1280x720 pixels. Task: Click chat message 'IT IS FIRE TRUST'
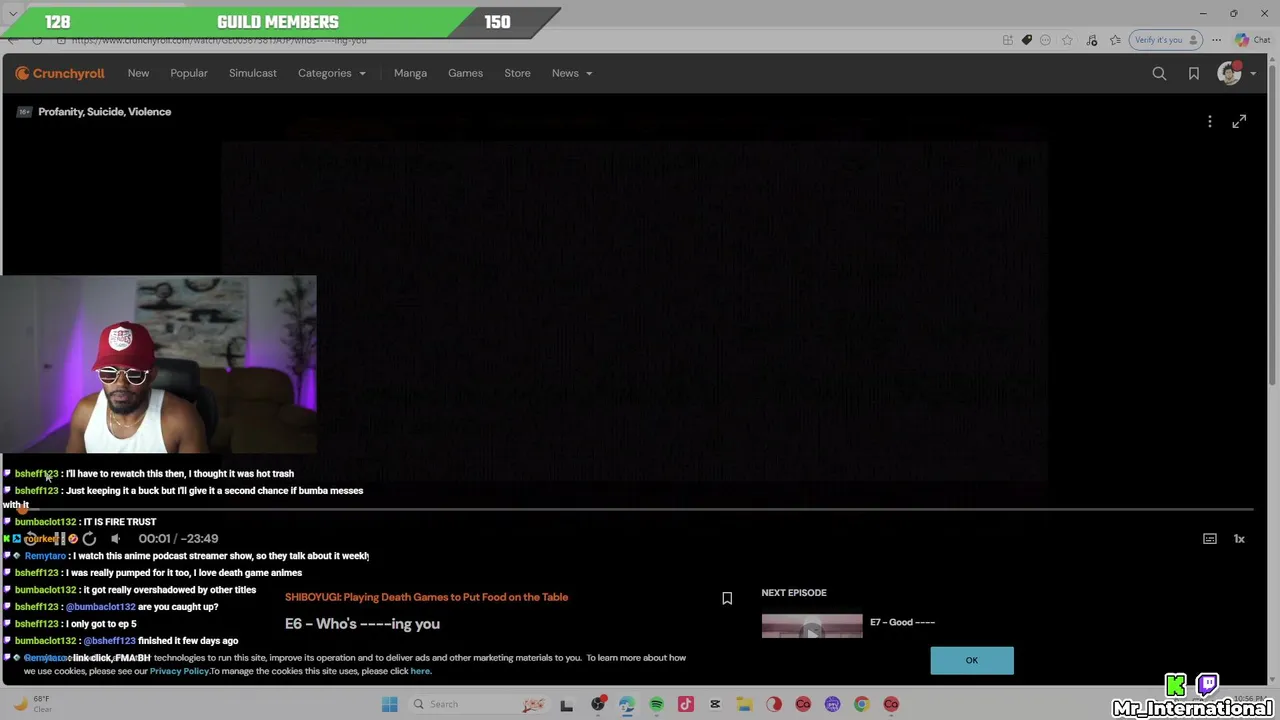120,522
